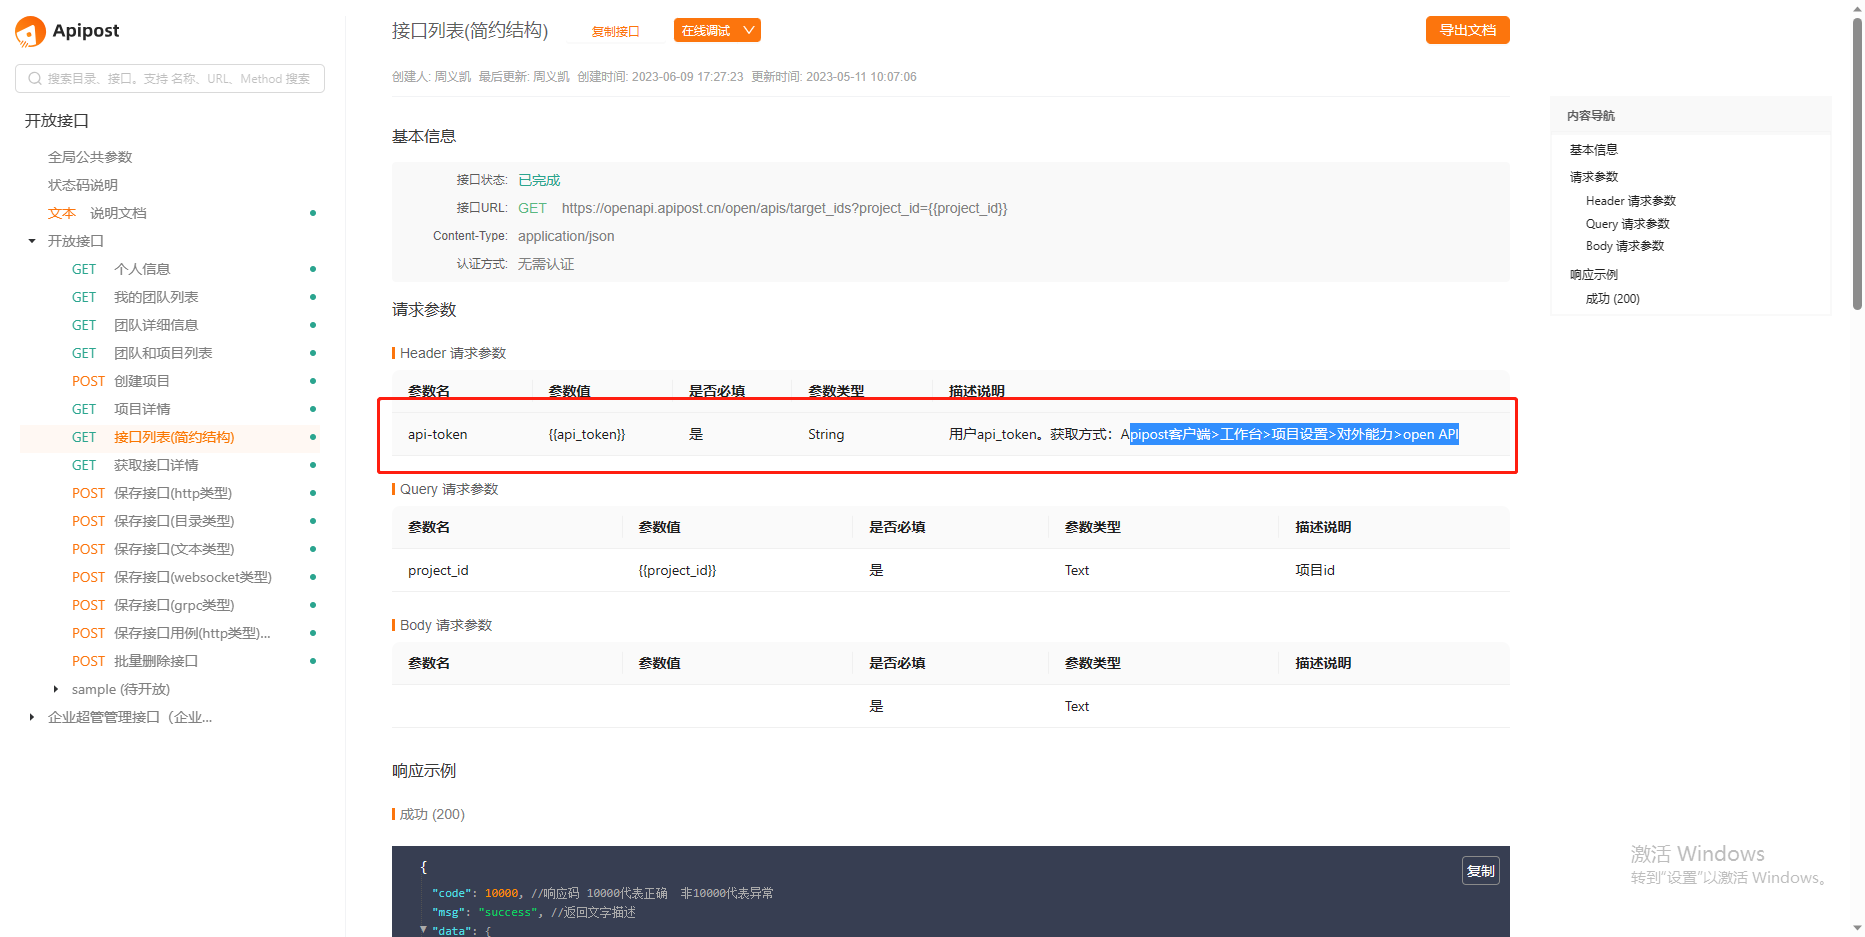Click the 无需认证 authentication value
The width and height of the screenshot is (1865, 937).
pos(546,264)
